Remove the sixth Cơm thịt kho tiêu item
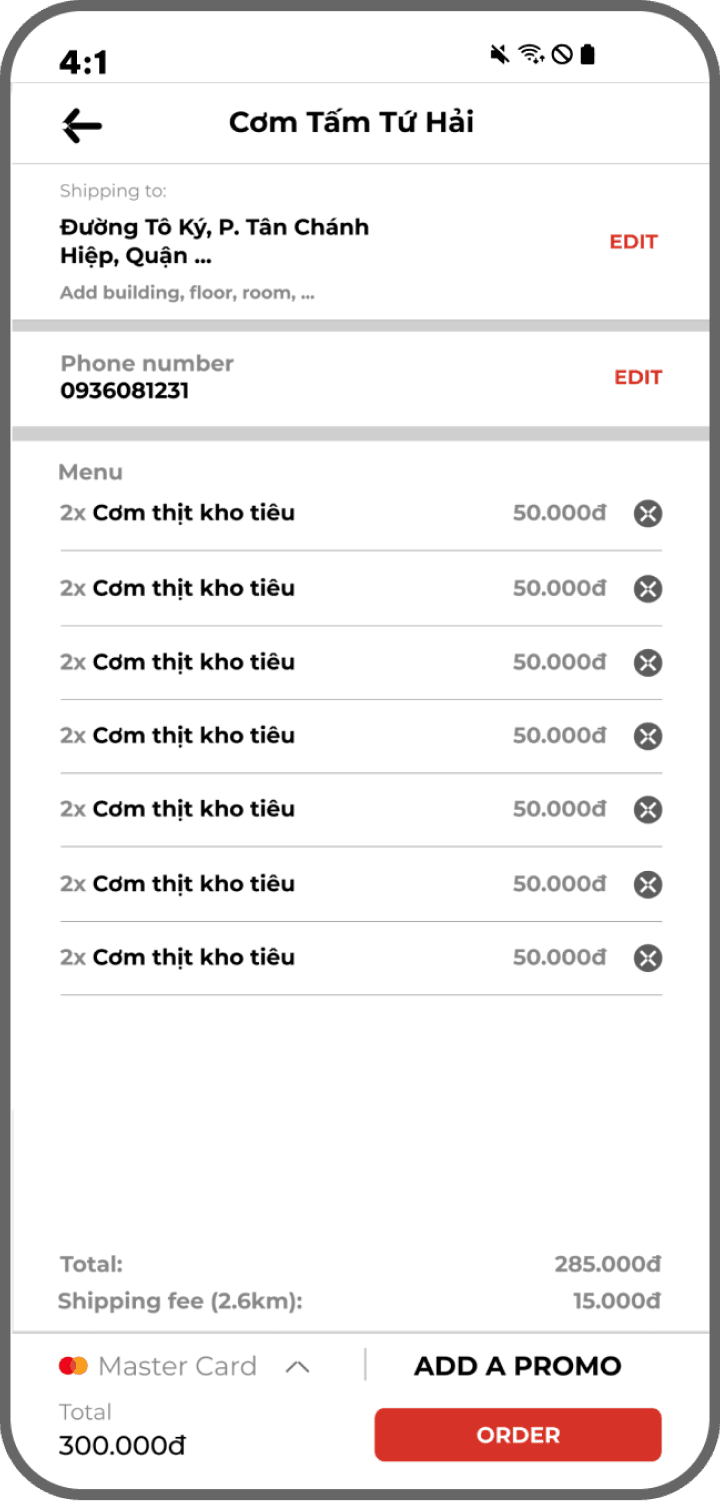Screen dimensions: 720x1501 point(648,884)
